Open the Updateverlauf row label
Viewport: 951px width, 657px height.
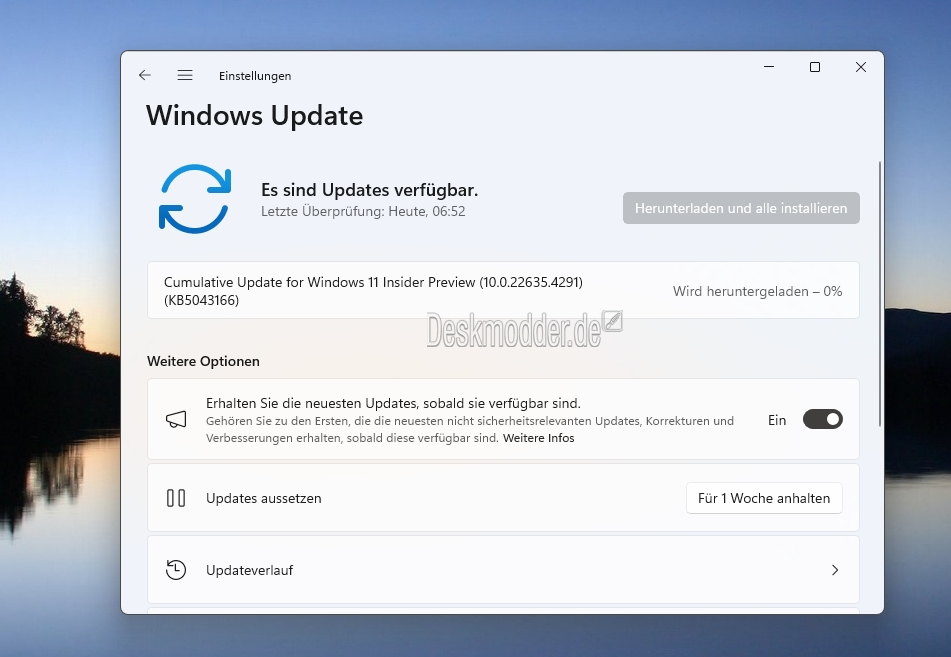(249, 570)
